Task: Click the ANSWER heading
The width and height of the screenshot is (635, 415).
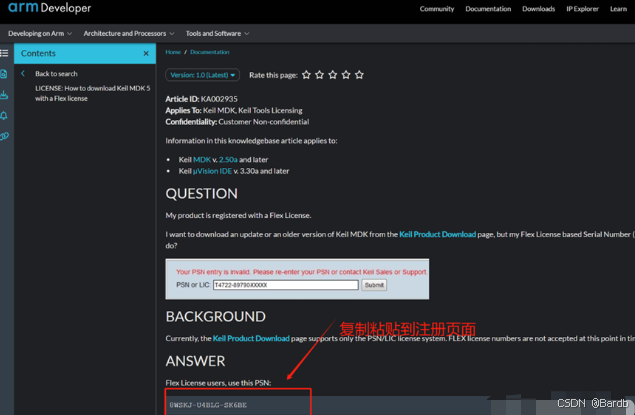Action: click(195, 361)
